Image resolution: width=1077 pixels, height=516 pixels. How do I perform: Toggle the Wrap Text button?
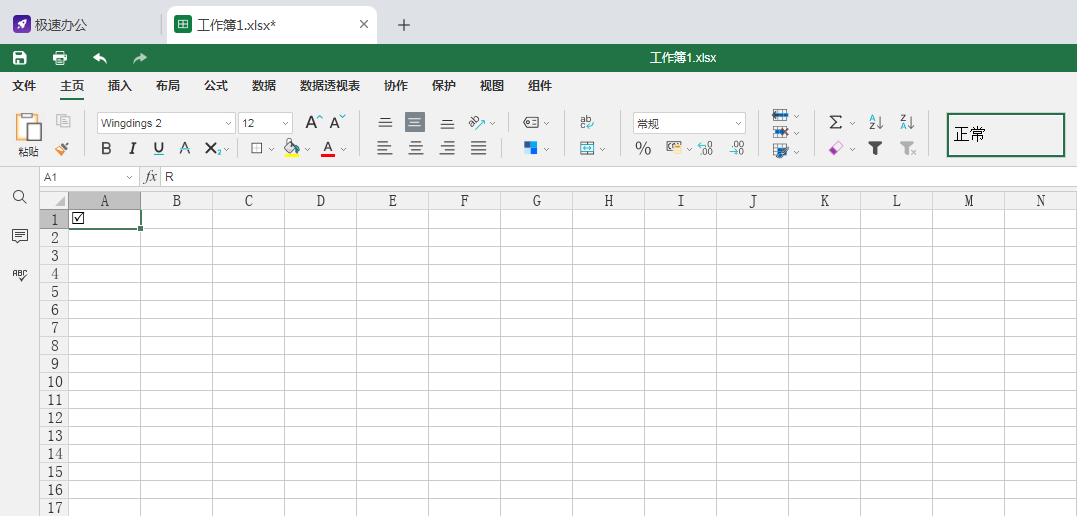point(587,122)
